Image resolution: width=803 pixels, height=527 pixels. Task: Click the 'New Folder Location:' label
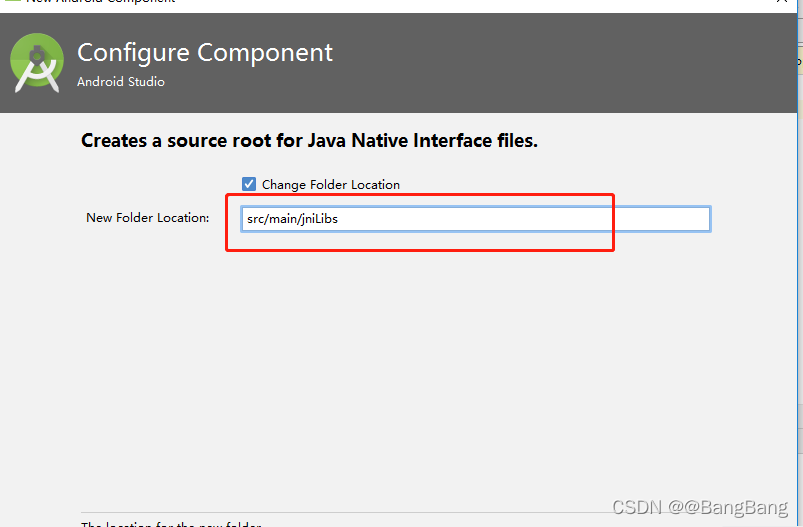[147, 218]
